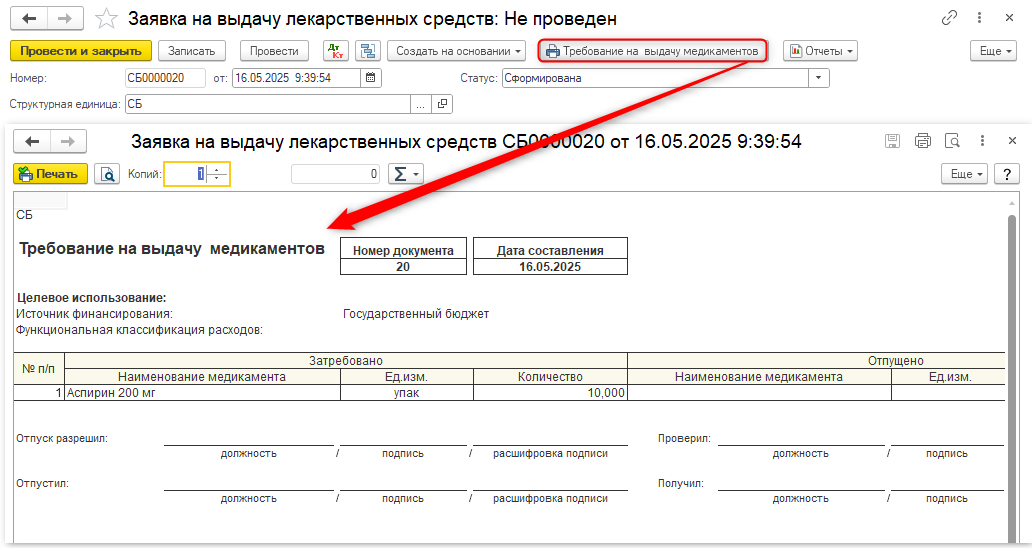Click the ellipsis selector for Структурная единица

pyautogui.click(x=421, y=104)
